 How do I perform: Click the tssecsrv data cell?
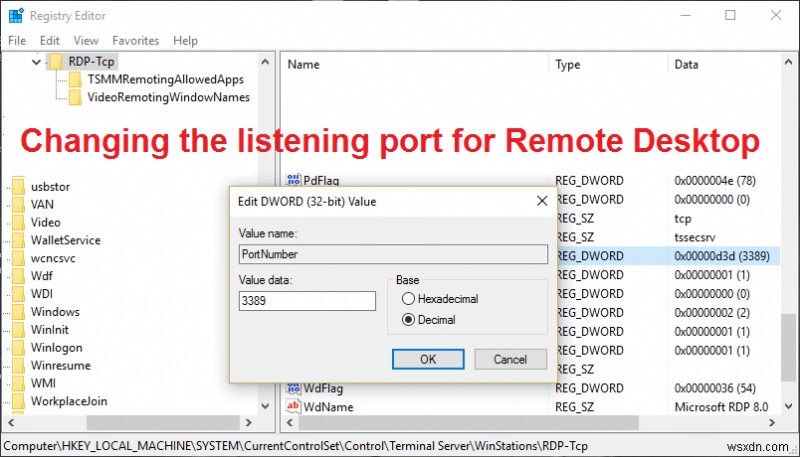tap(694, 237)
